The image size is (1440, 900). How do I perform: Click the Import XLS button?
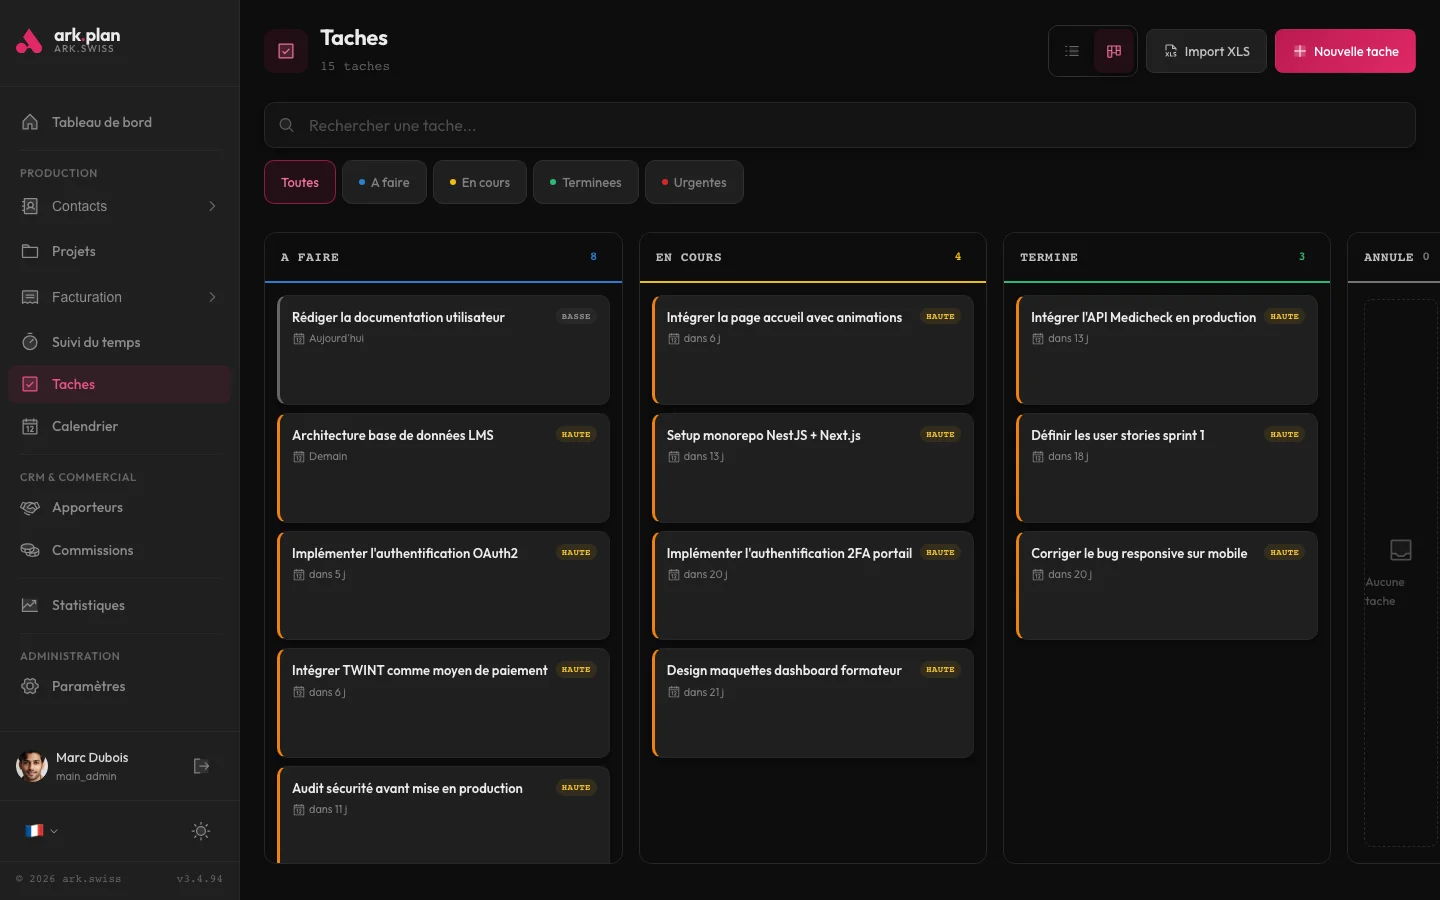[x=1206, y=50]
